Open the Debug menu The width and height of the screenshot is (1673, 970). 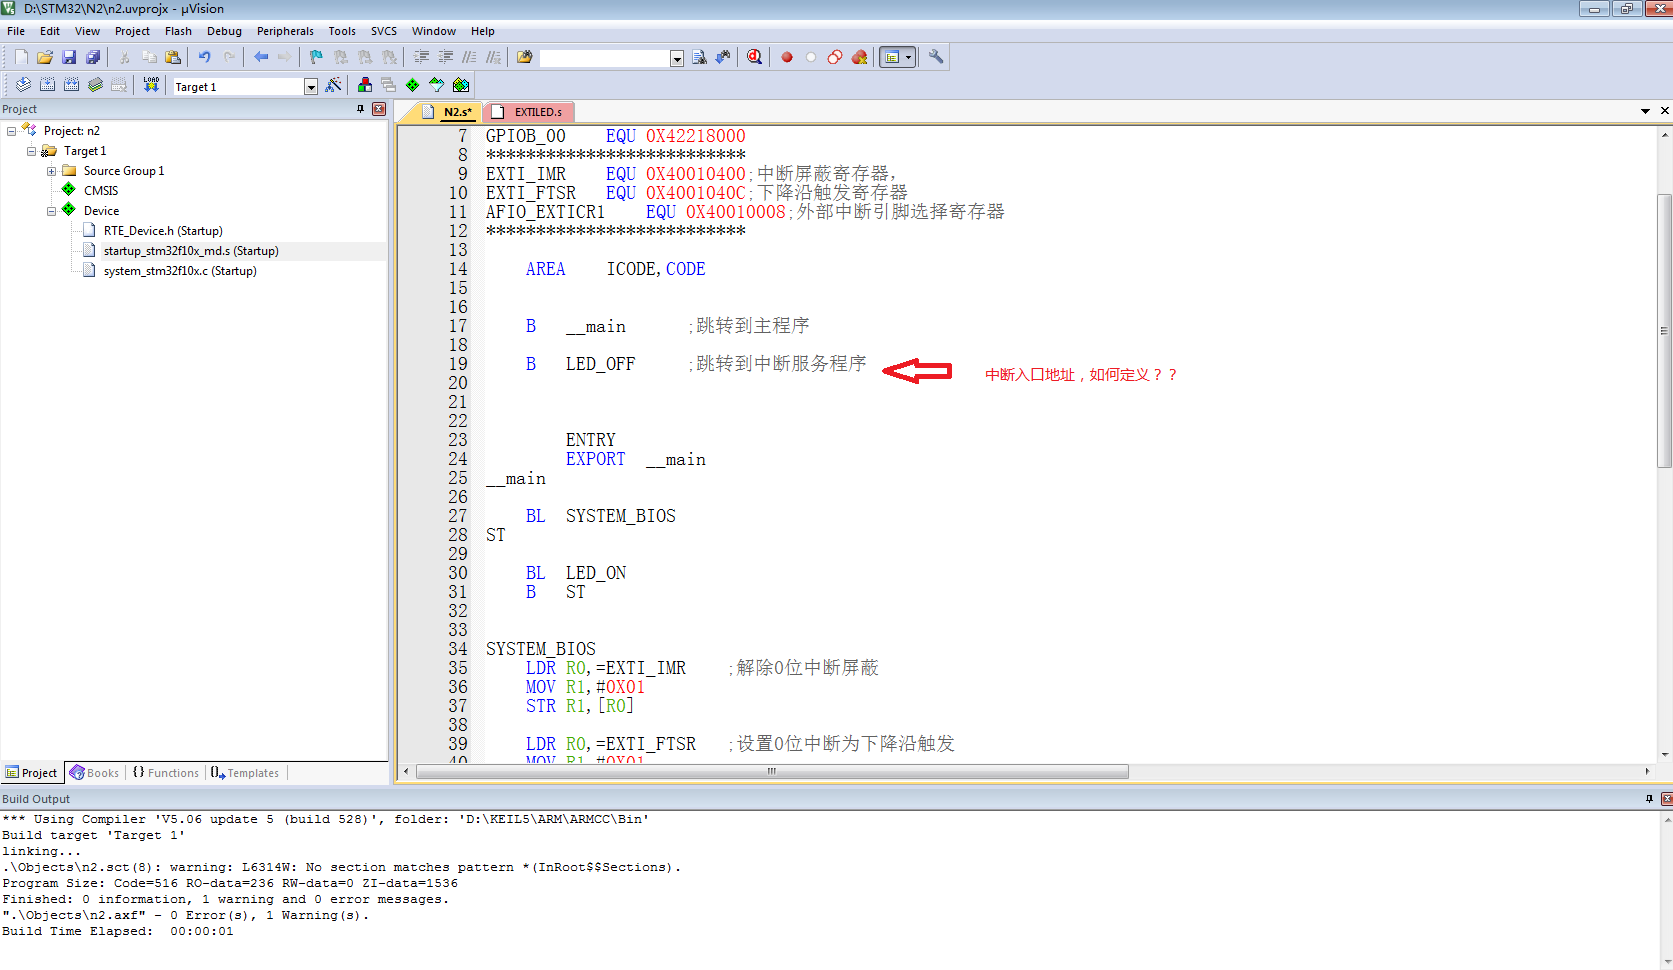(x=224, y=31)
